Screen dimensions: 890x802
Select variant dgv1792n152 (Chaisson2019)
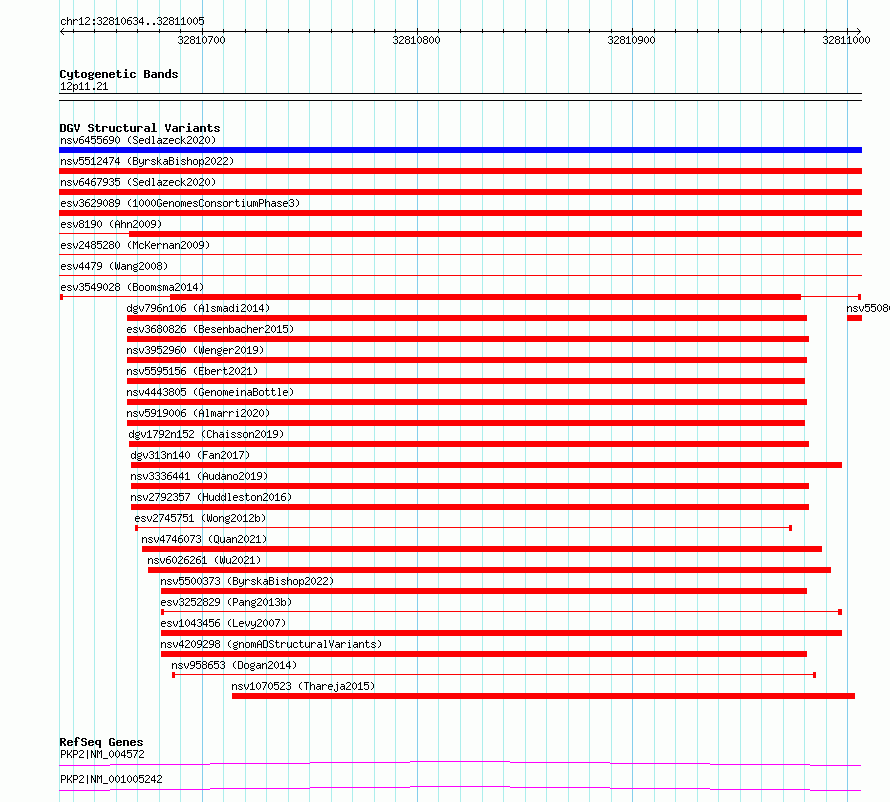tap(206, 434)
